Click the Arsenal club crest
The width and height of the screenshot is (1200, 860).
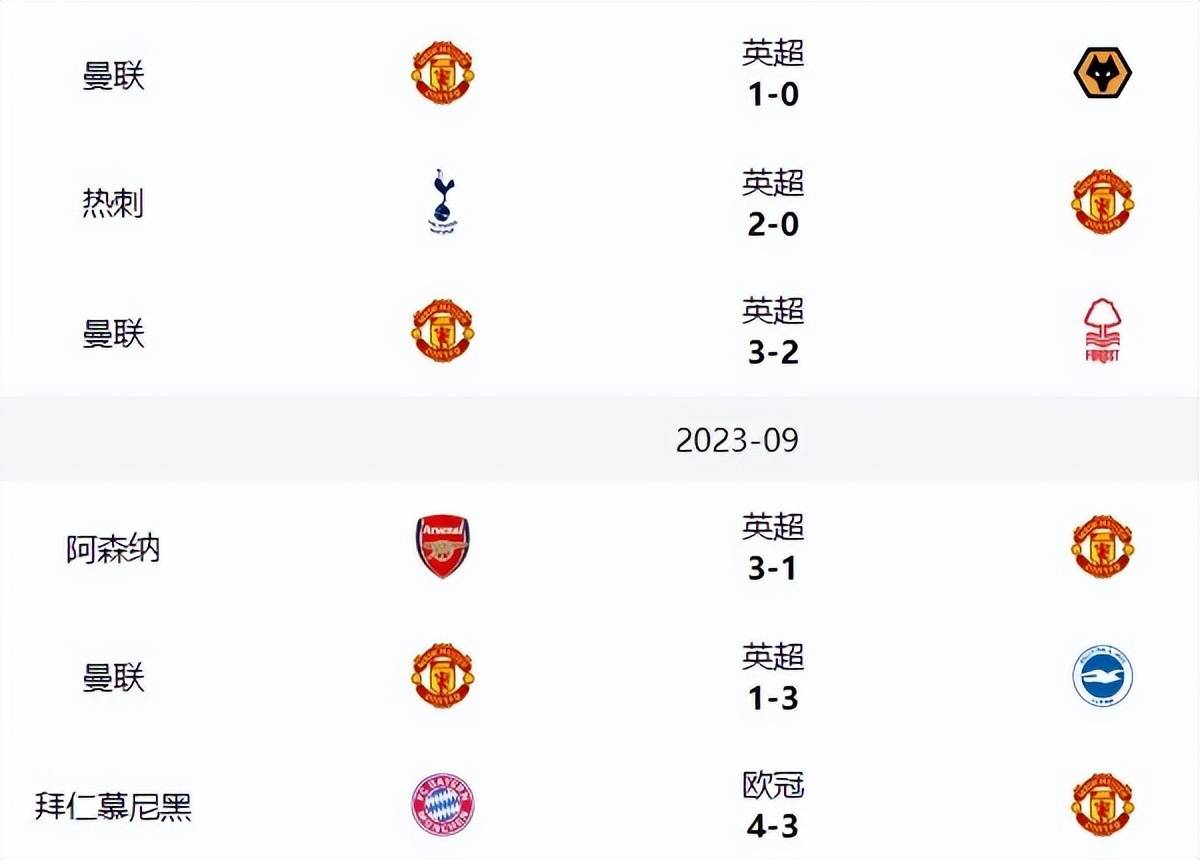pyautogui.click(x=442, y=548)
